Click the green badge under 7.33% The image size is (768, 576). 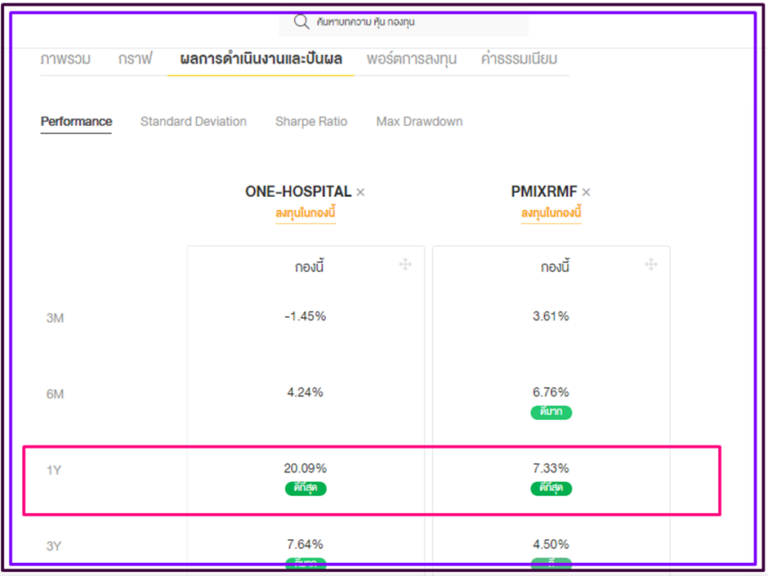552,488
